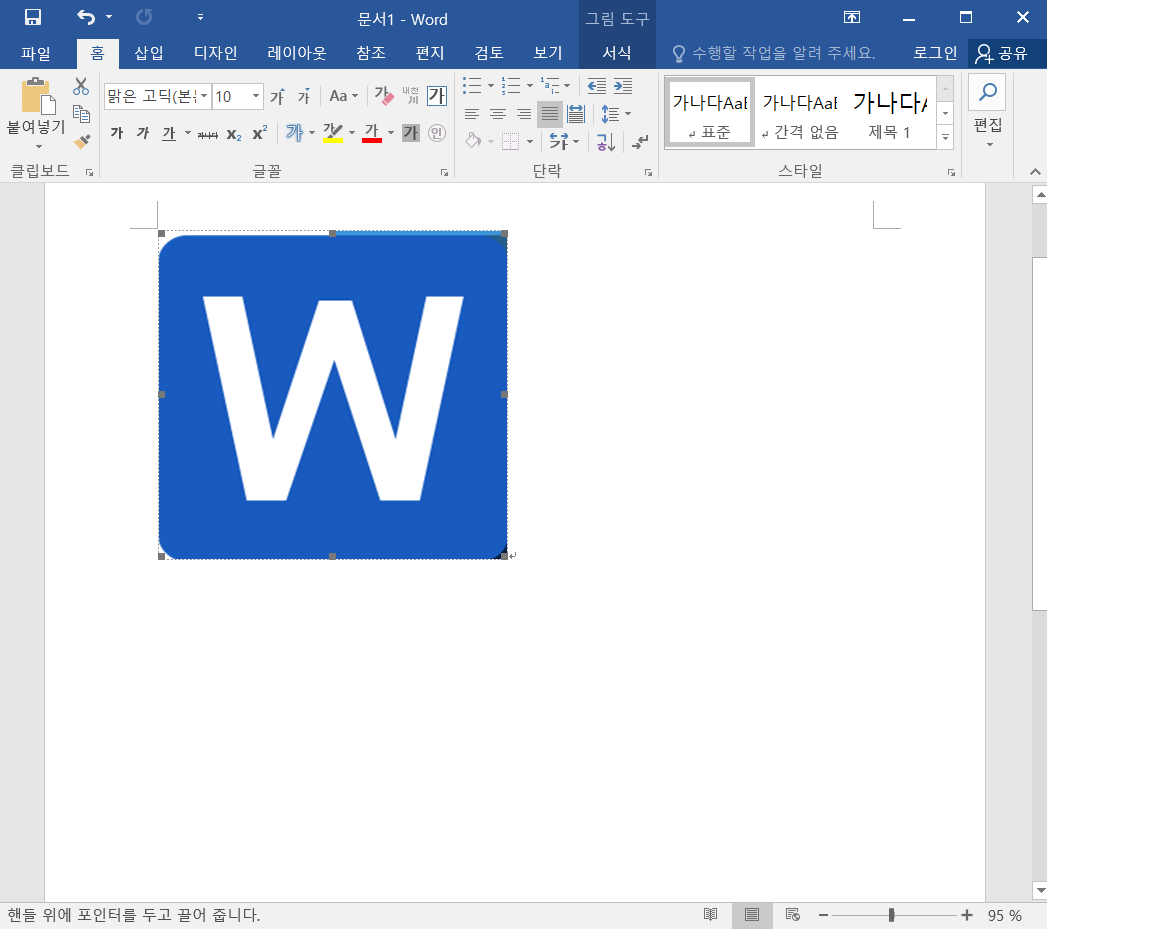Undo the last action

pos(86,18)
